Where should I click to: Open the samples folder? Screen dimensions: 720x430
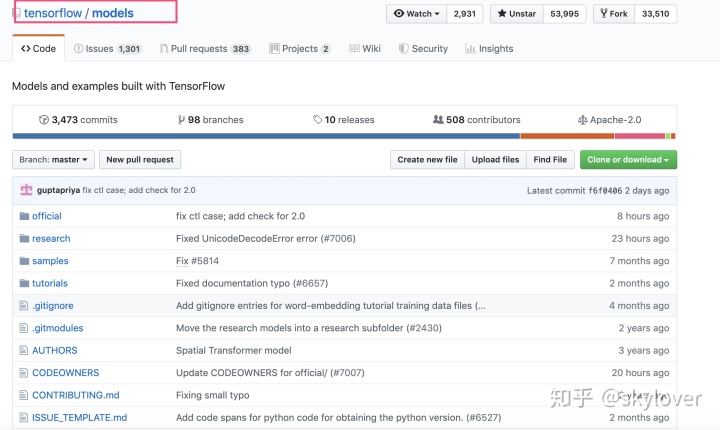pos(50,261)
